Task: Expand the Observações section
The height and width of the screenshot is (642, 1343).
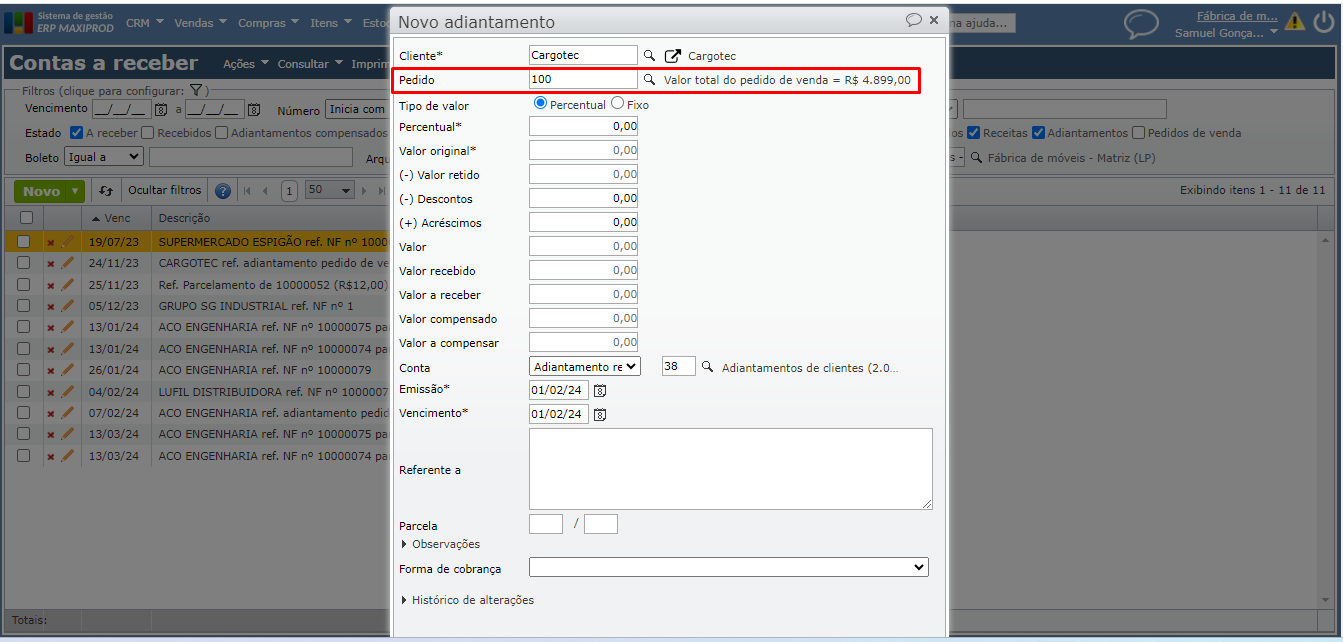Action: [440, 544]
